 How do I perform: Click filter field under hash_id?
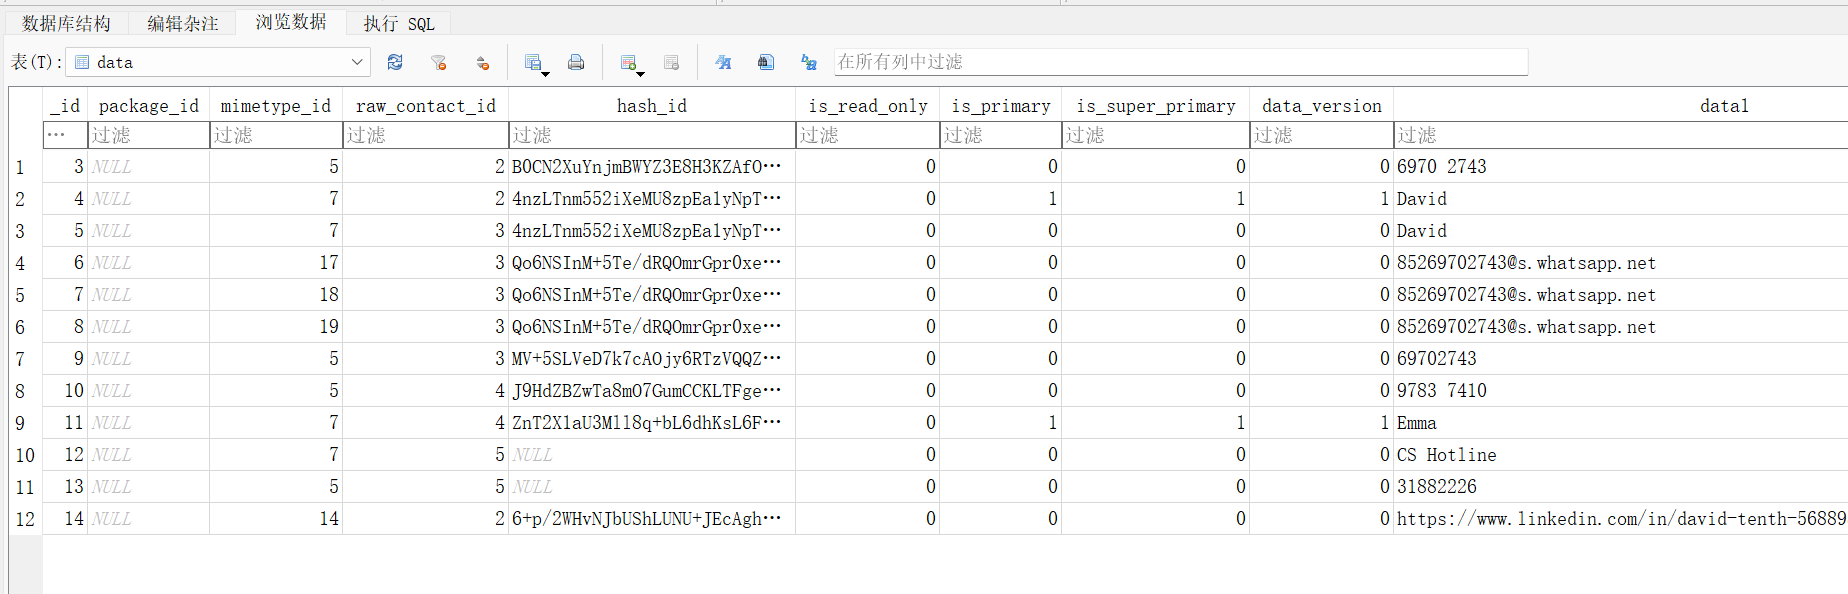[652, 135]
